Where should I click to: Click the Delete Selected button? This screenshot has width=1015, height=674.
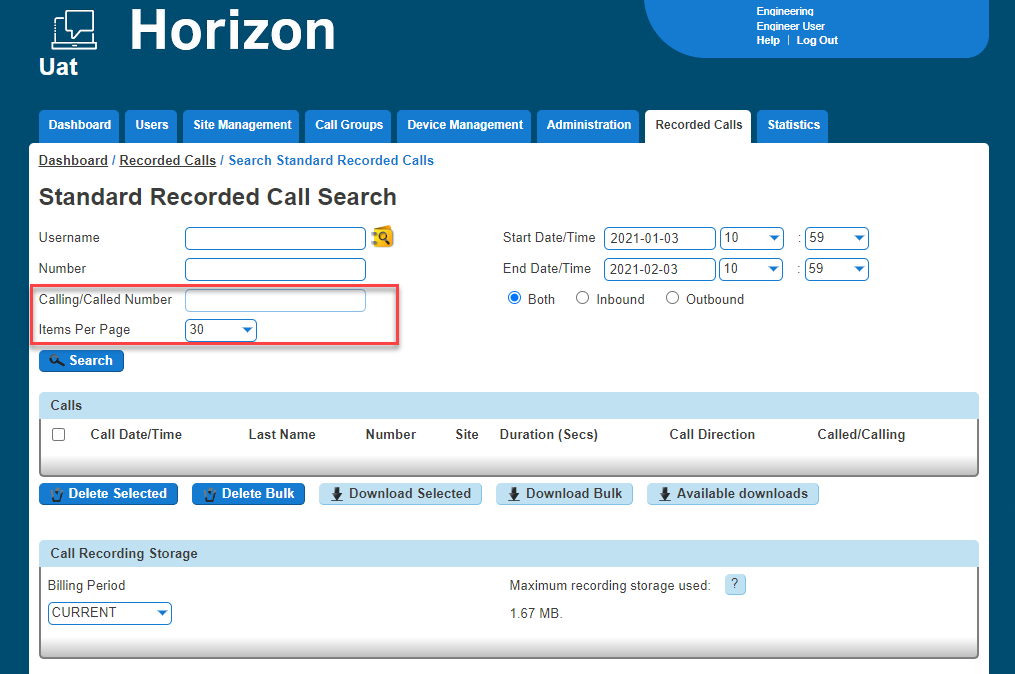[109, 494]
